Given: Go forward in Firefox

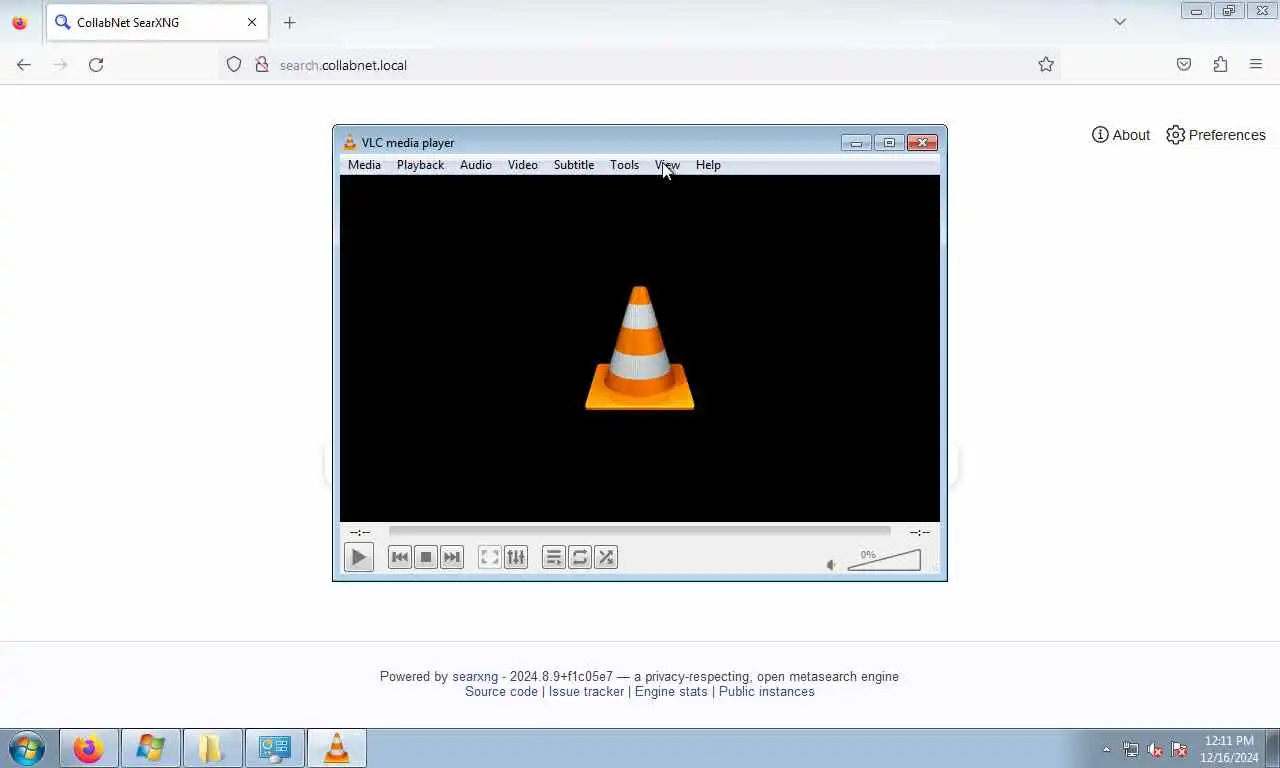Looking at the screenshot, I should coord(60,65).
